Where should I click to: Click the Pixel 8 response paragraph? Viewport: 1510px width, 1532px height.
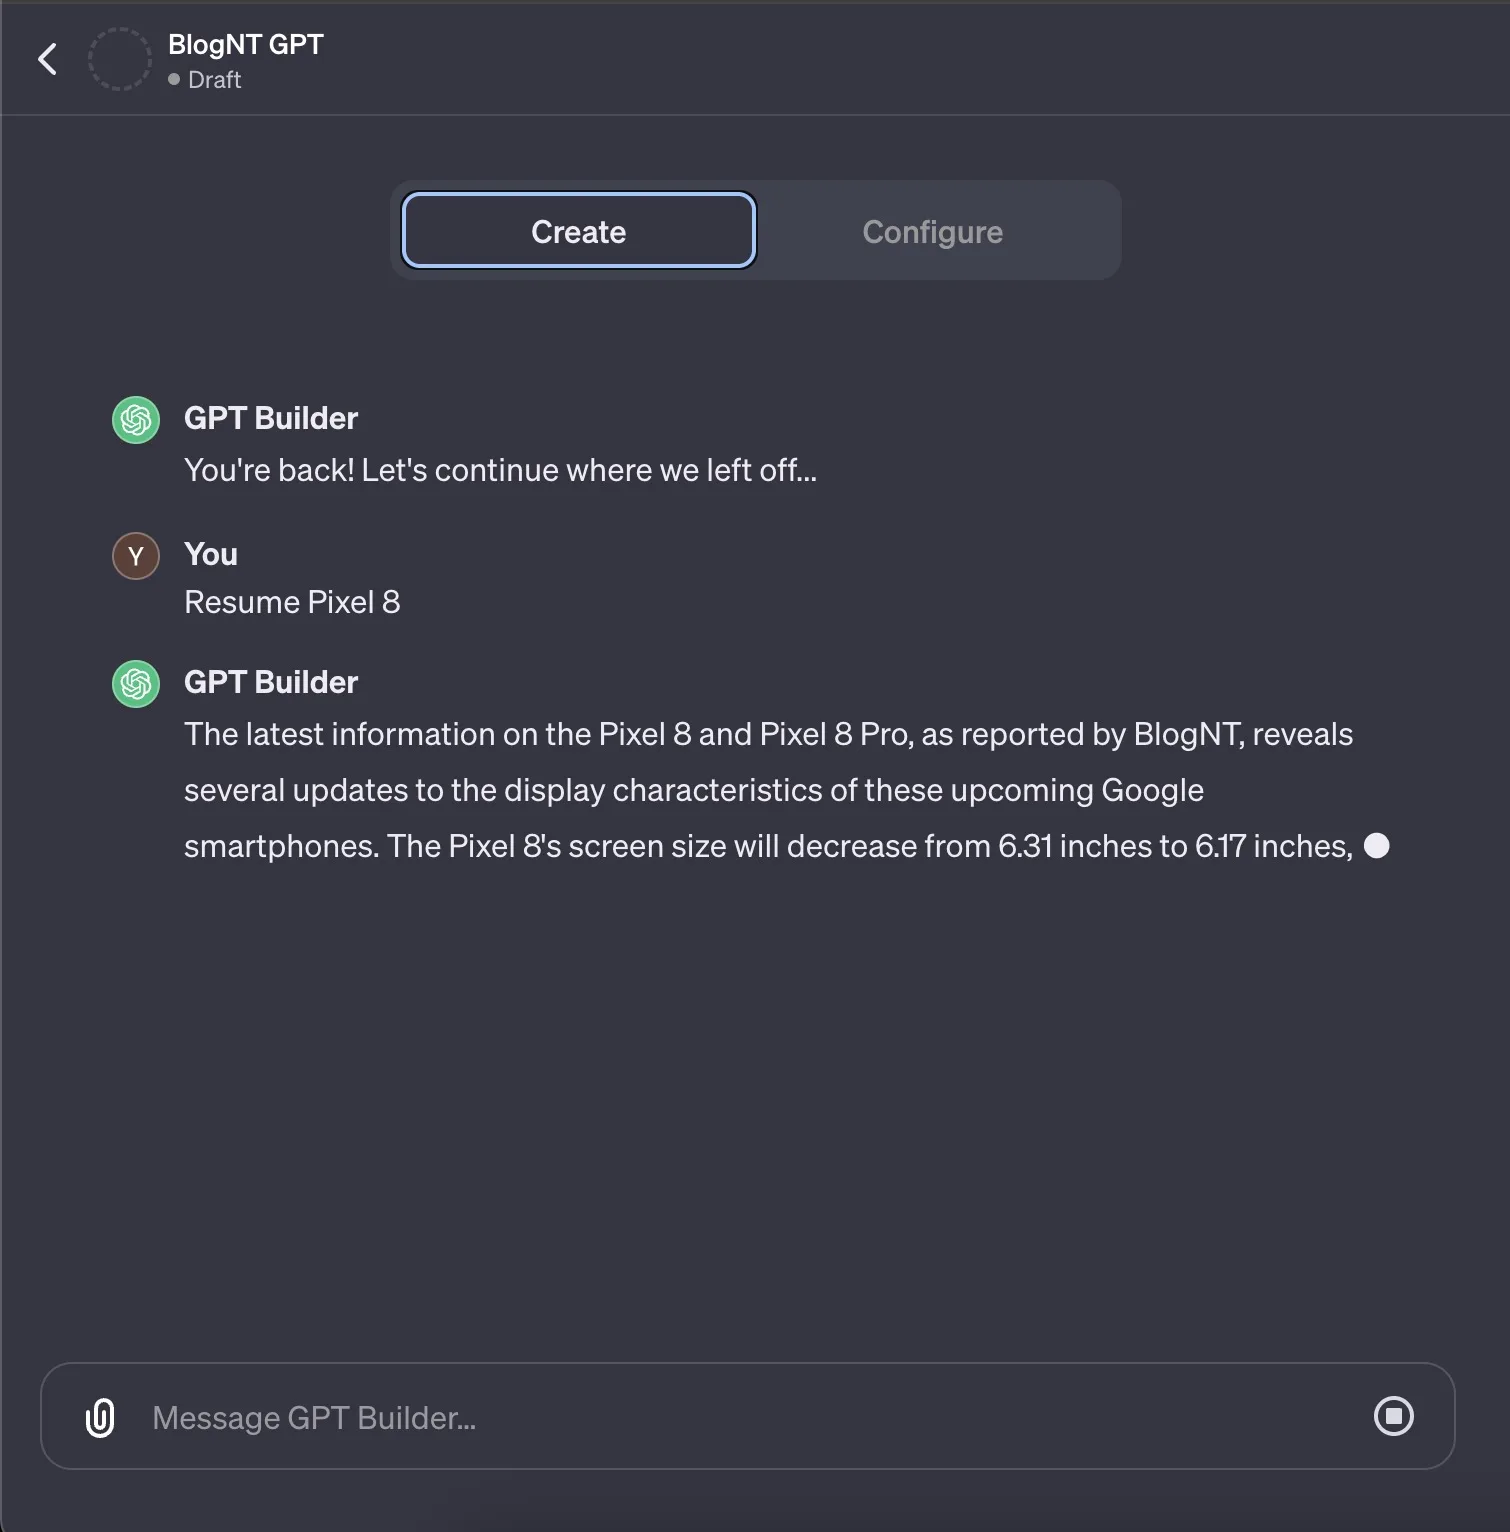coord(768,790)
